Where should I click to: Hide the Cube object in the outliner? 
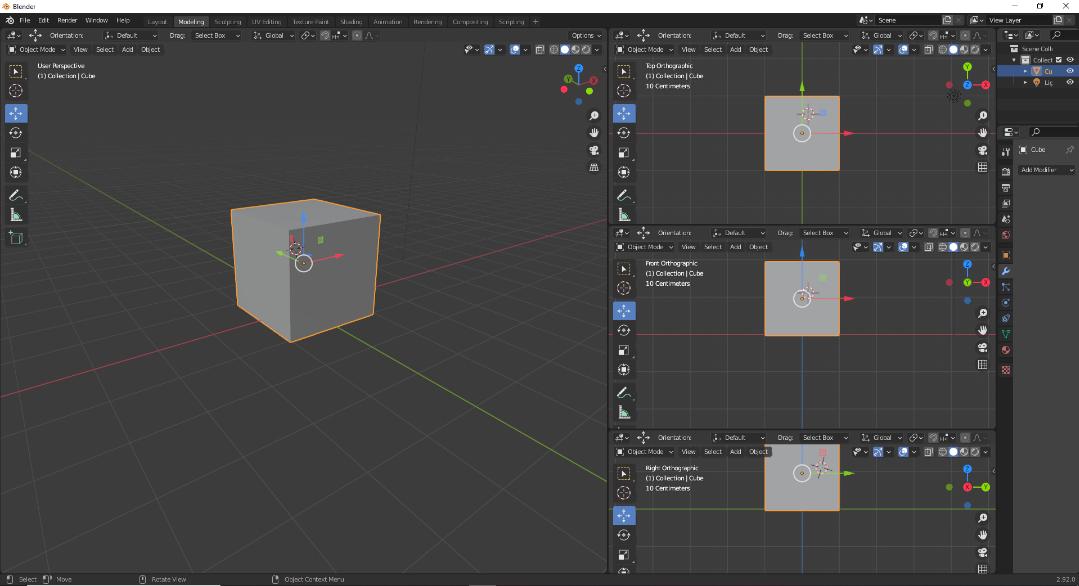point(1070,71)
